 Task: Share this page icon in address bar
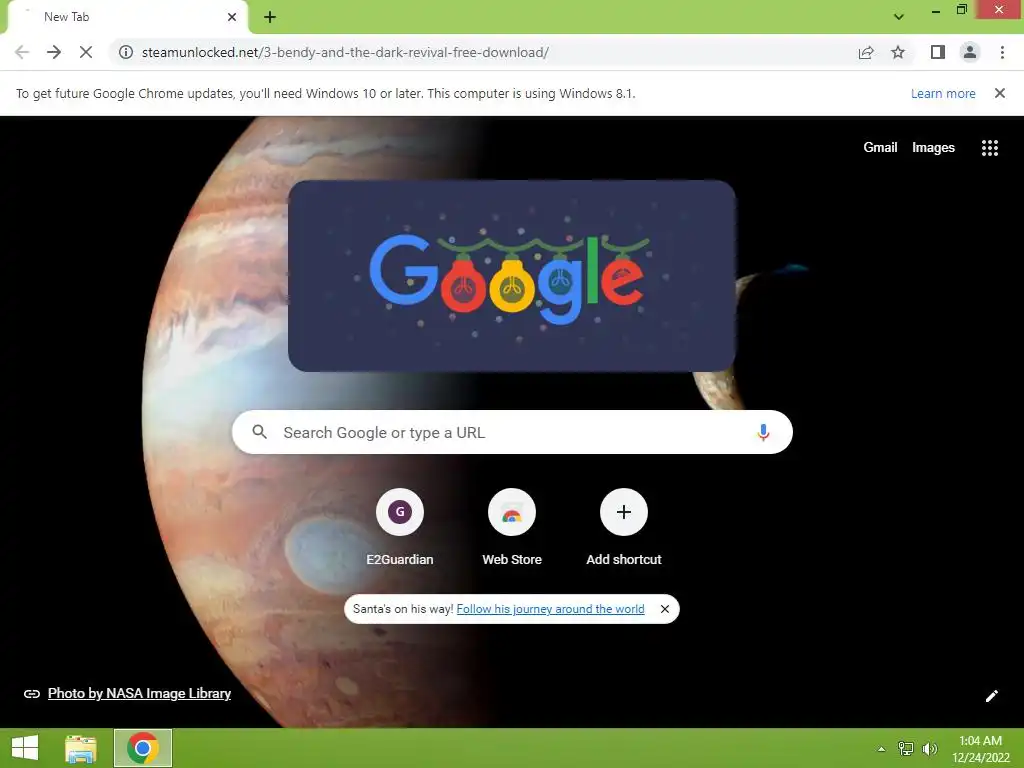click(866, 52)
